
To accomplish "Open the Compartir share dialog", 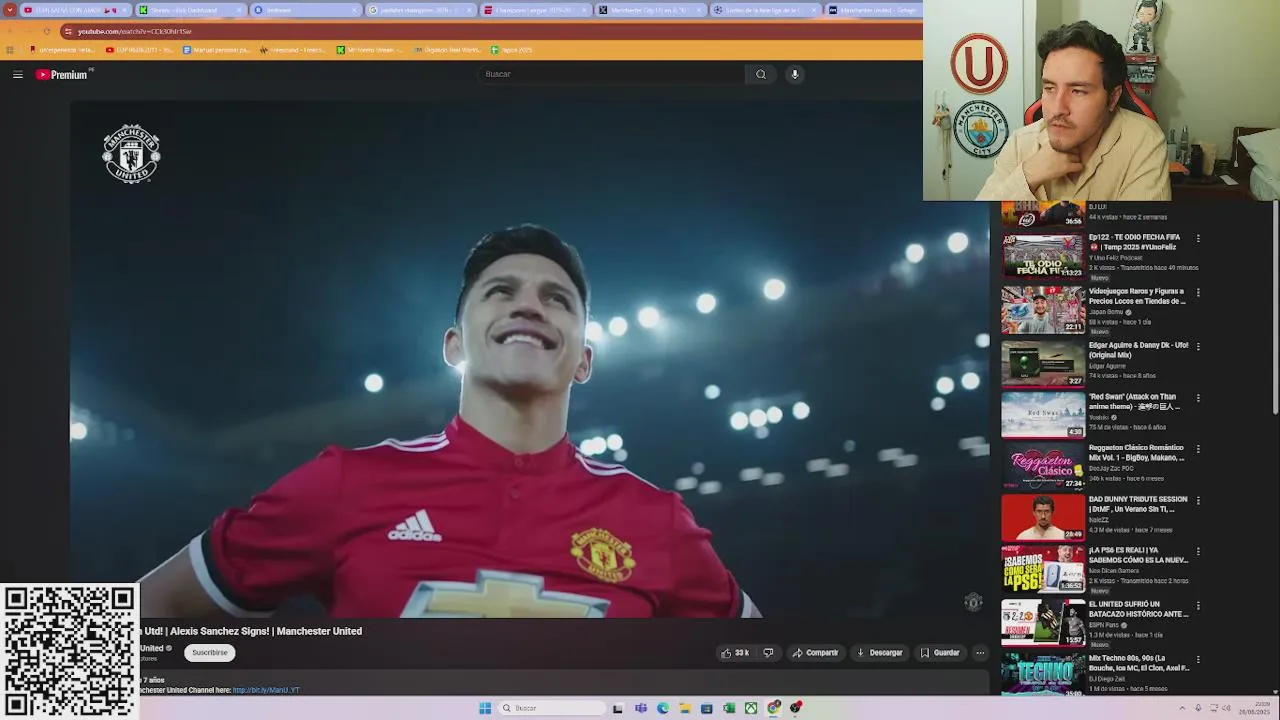I will point(815,653).
